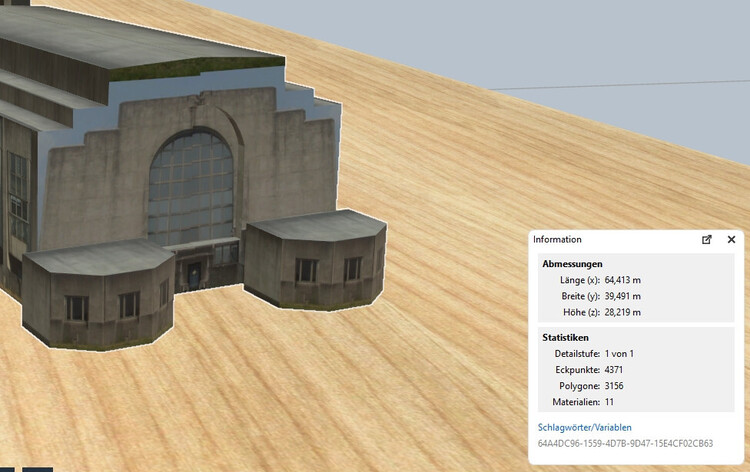Select the Materialien value 11

tap(609, 402)
